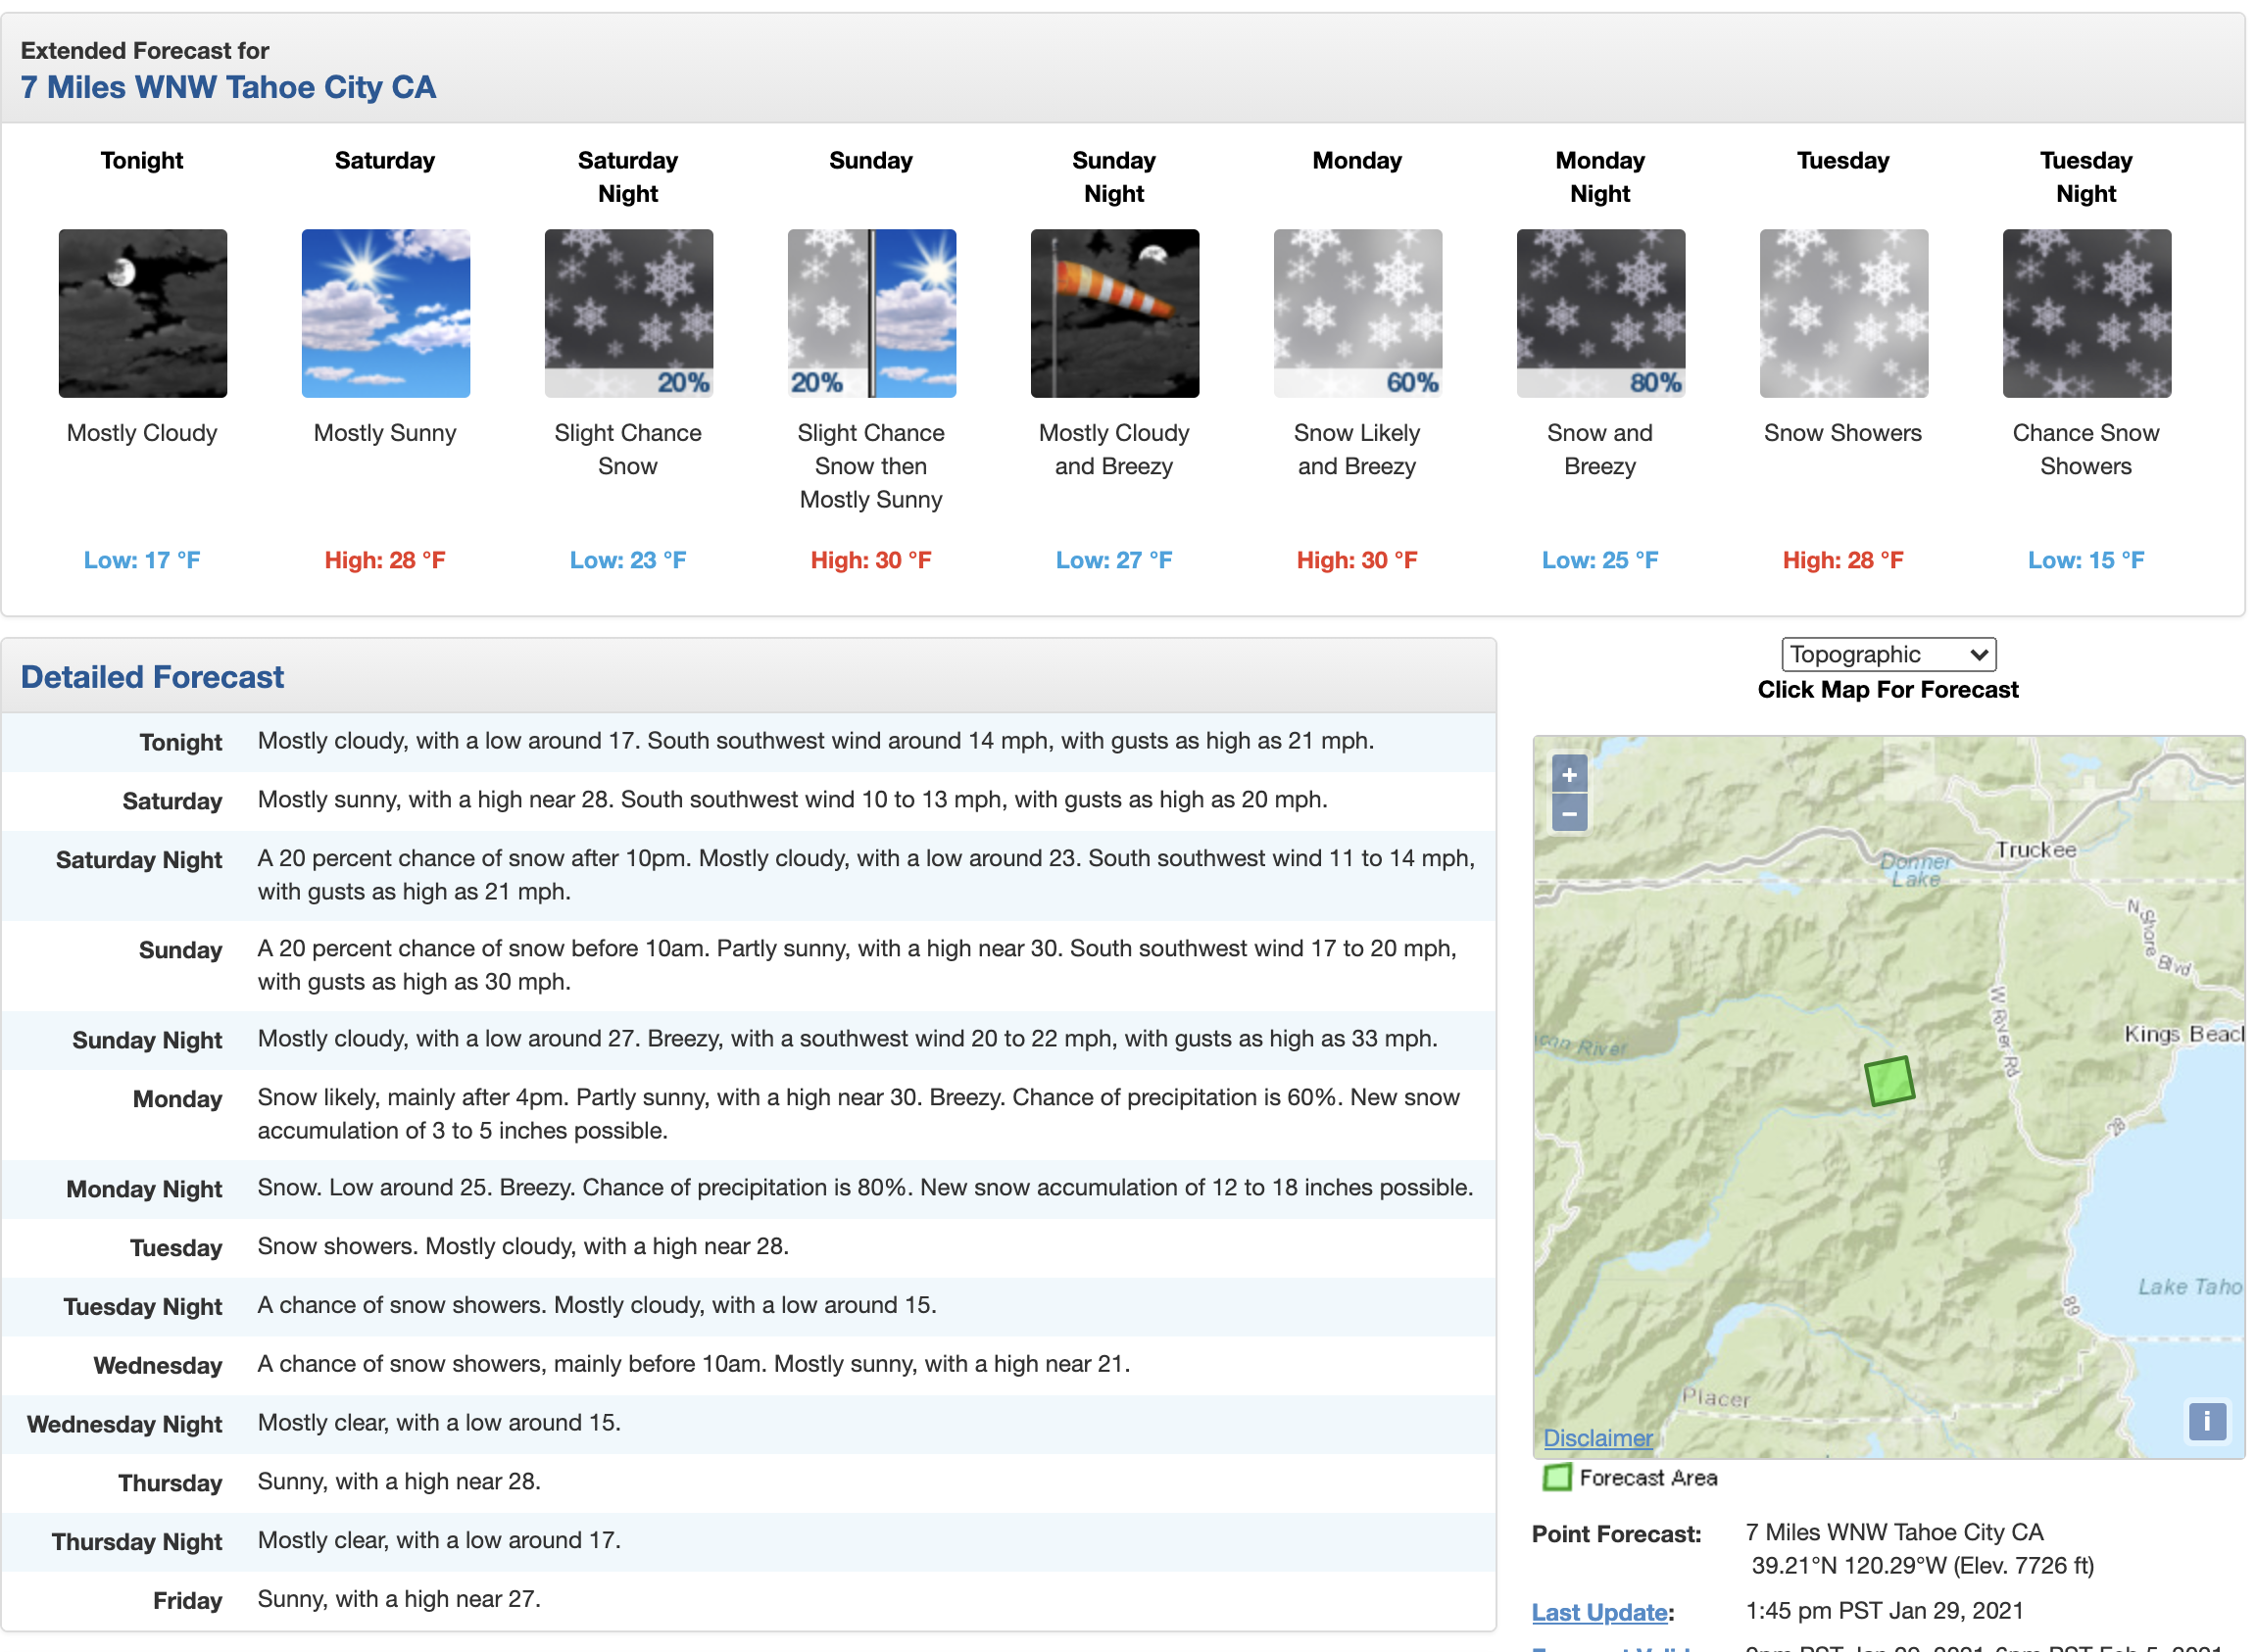Click the Tonight mostly cloudy moon icon
This screenshot has width=2256, height=1652.
pos(143,314)
